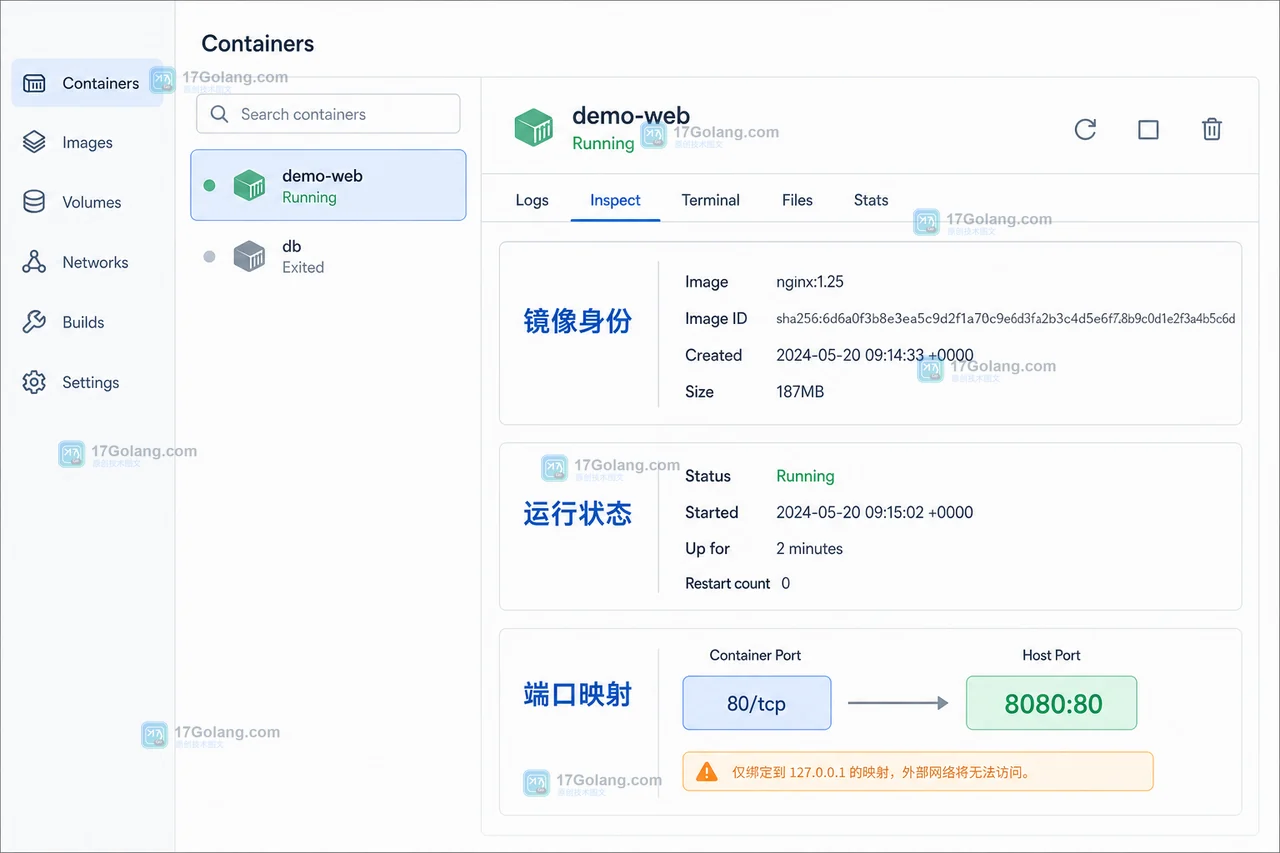1280x853 pixels.
Task: Click the Host Port label
Action: [x=1051, y=655]
